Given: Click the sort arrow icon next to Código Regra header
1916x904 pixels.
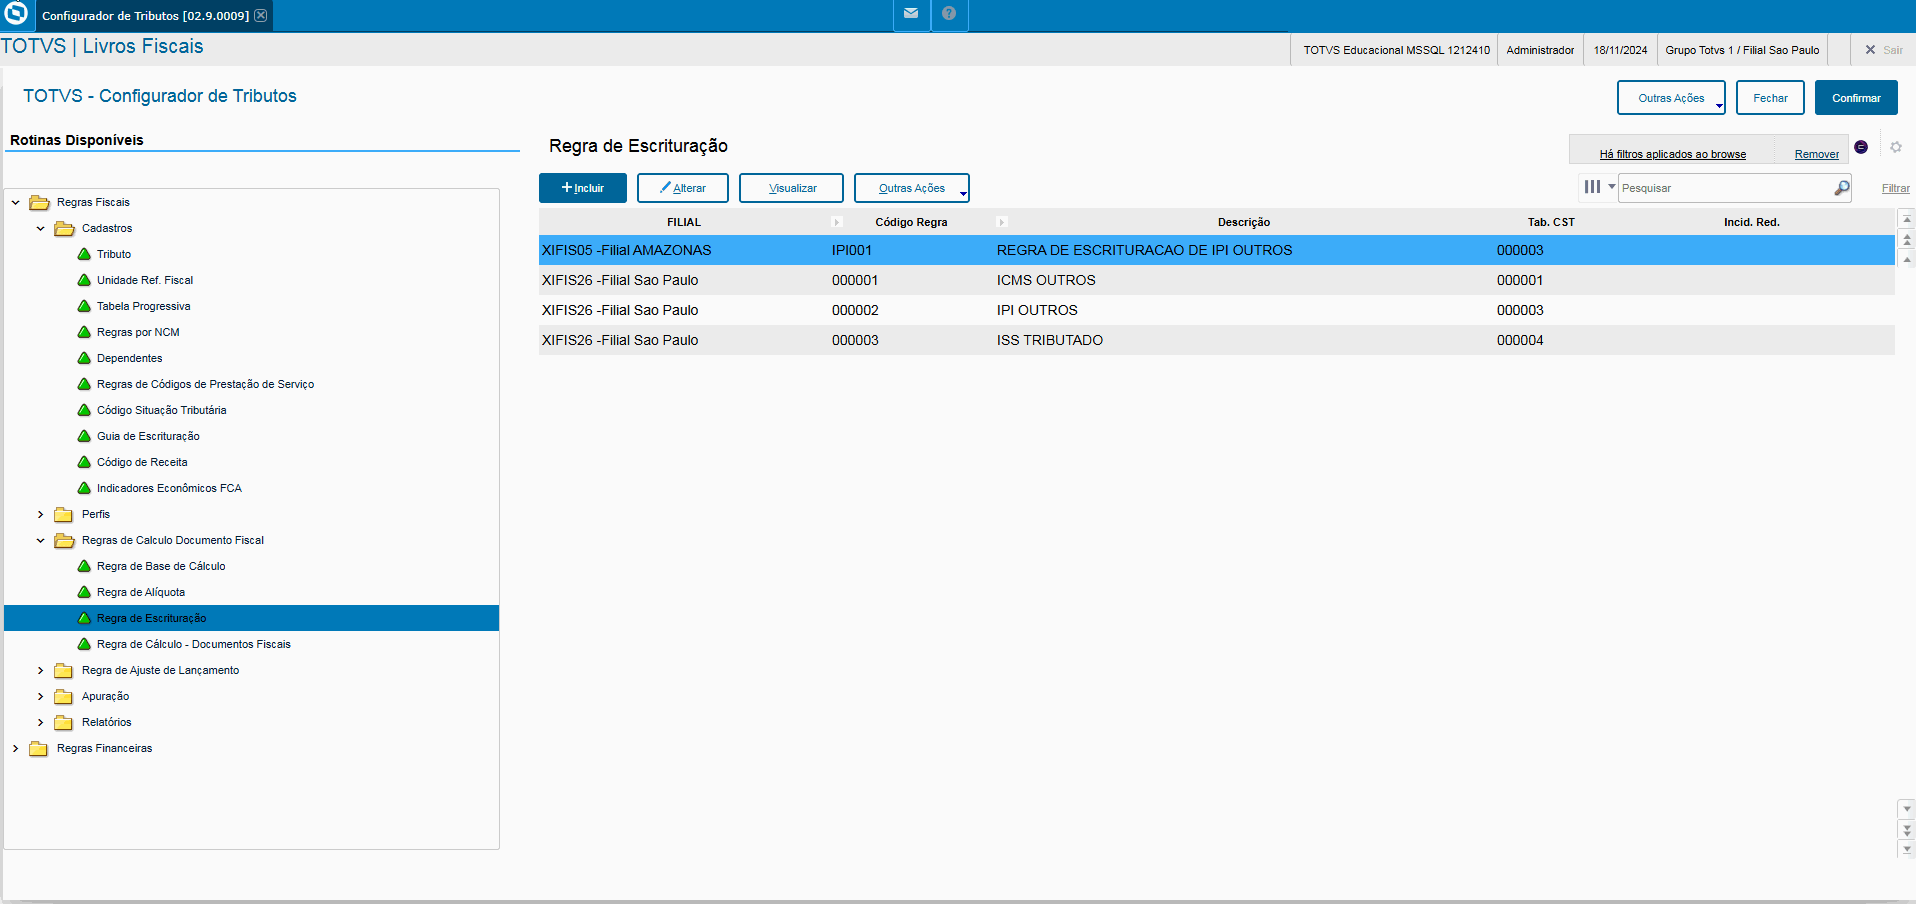Looking at the screenshot, I should 1001,222.
